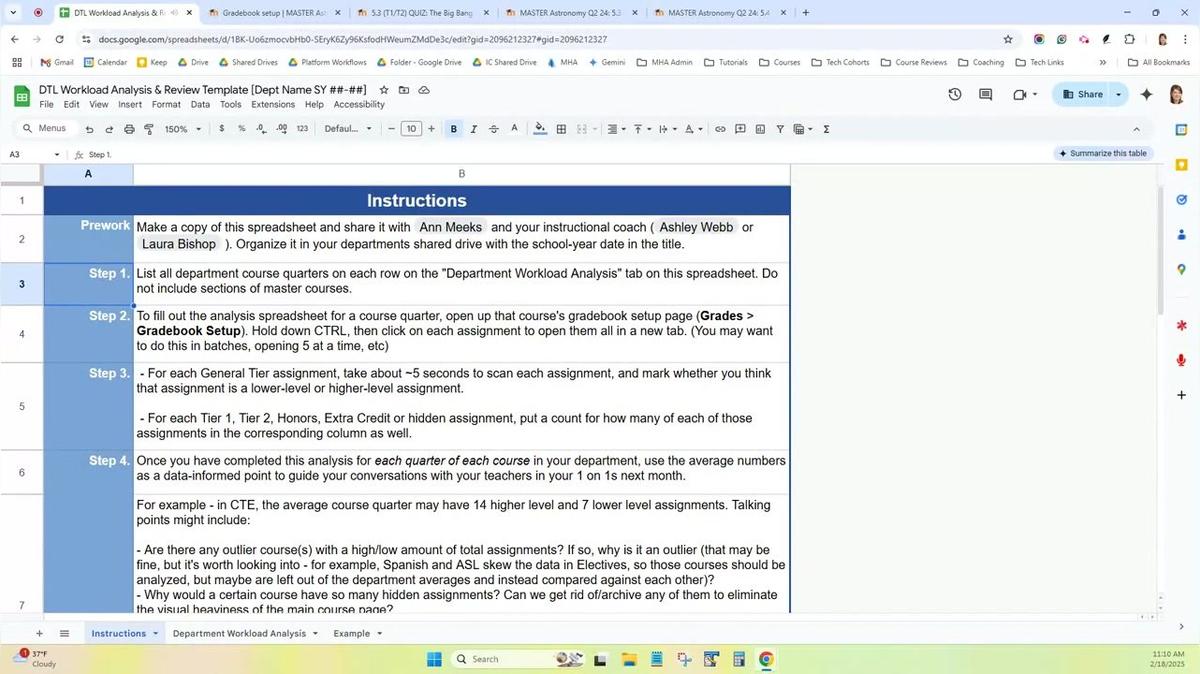Open the Extensions menu
1200x674 pixels.
(273, 104)
